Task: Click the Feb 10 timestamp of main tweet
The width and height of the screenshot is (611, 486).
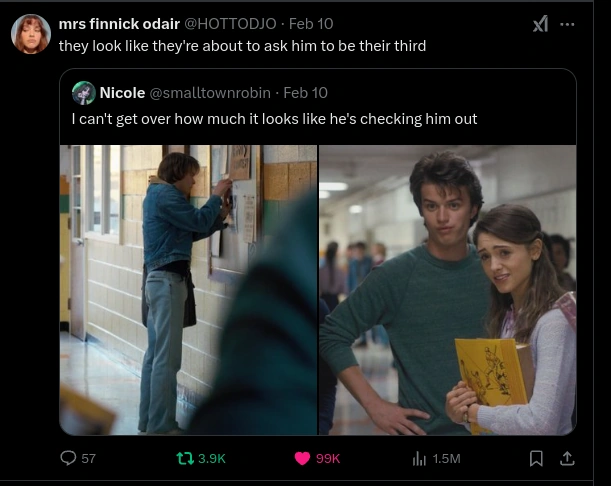Action: [x=311, y=24]
